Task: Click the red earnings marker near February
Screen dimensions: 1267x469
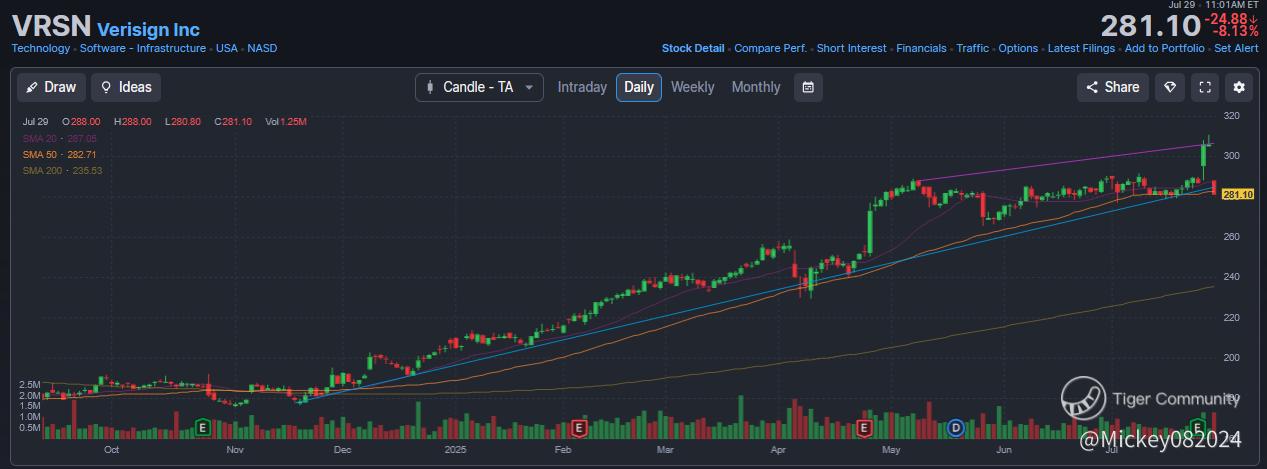Action: [x=578, y=428]
